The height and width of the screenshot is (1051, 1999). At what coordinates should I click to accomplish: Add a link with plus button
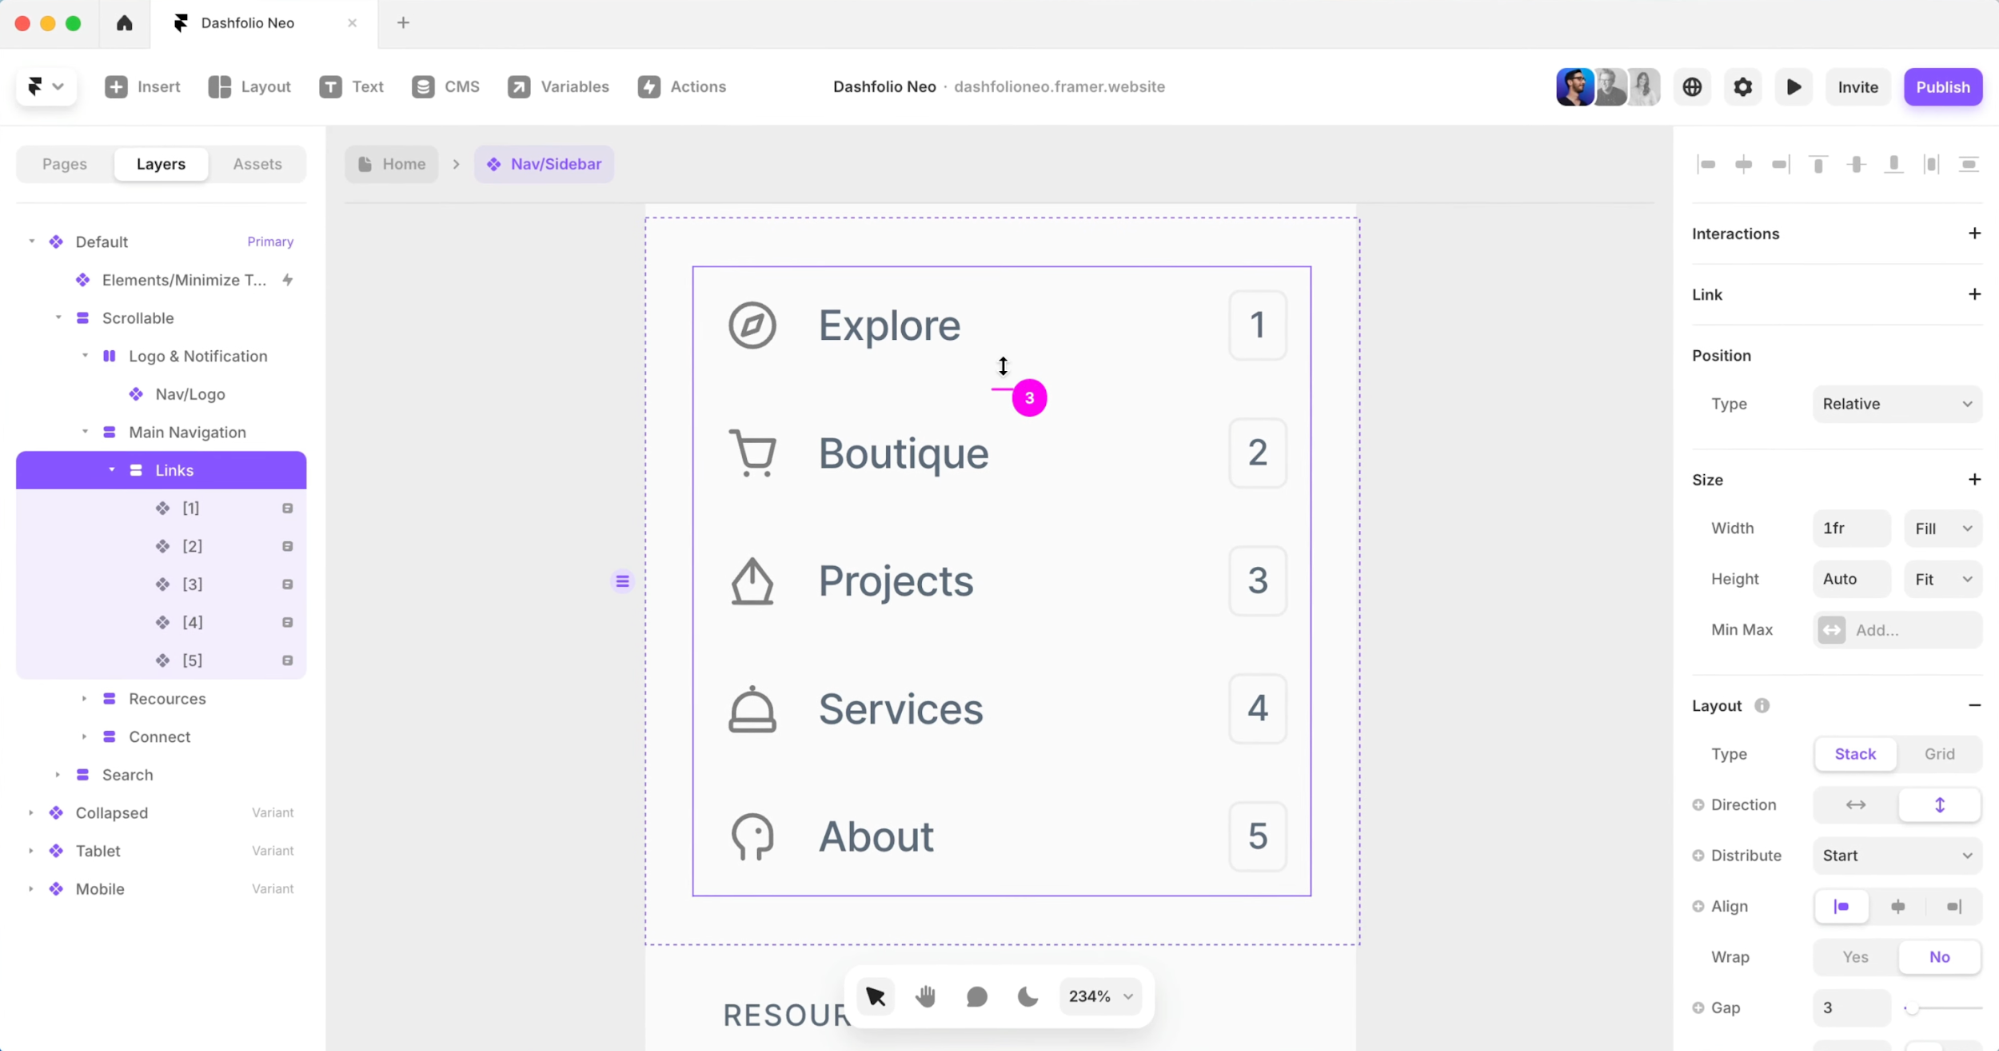pyautogui.click(x=1974, y=294)
